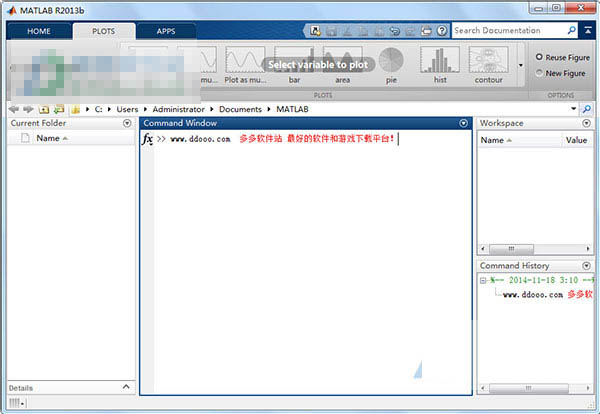Click the up-one-level folder icon

click(44, 110)
